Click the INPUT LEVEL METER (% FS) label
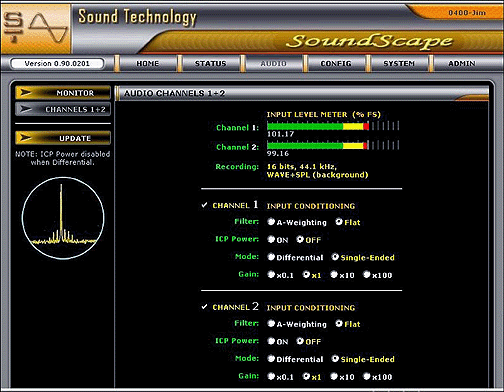Screen dimensions: 504x392 (x=323, y=114)
